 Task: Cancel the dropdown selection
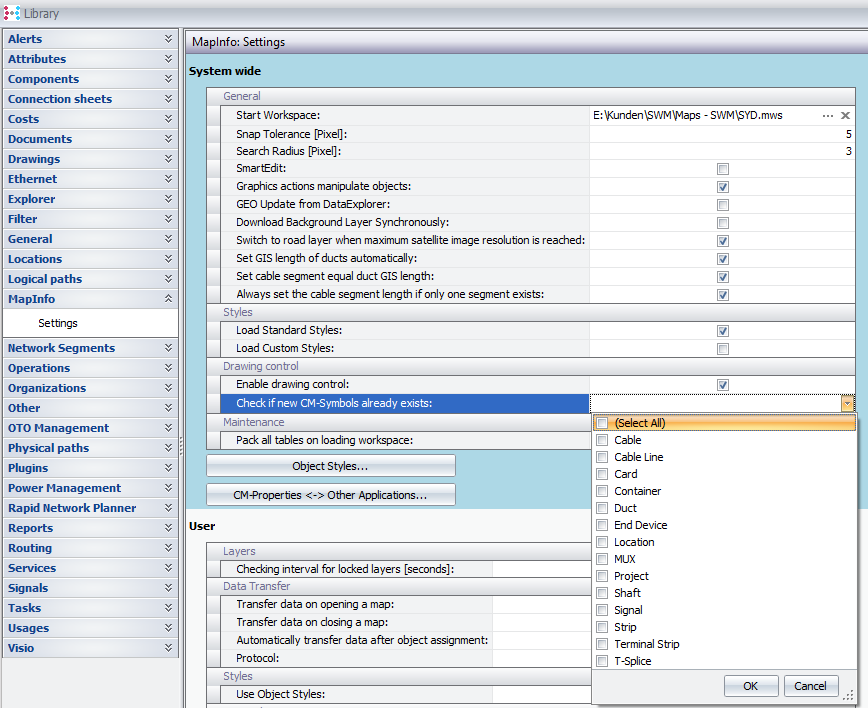pos(810,686)
